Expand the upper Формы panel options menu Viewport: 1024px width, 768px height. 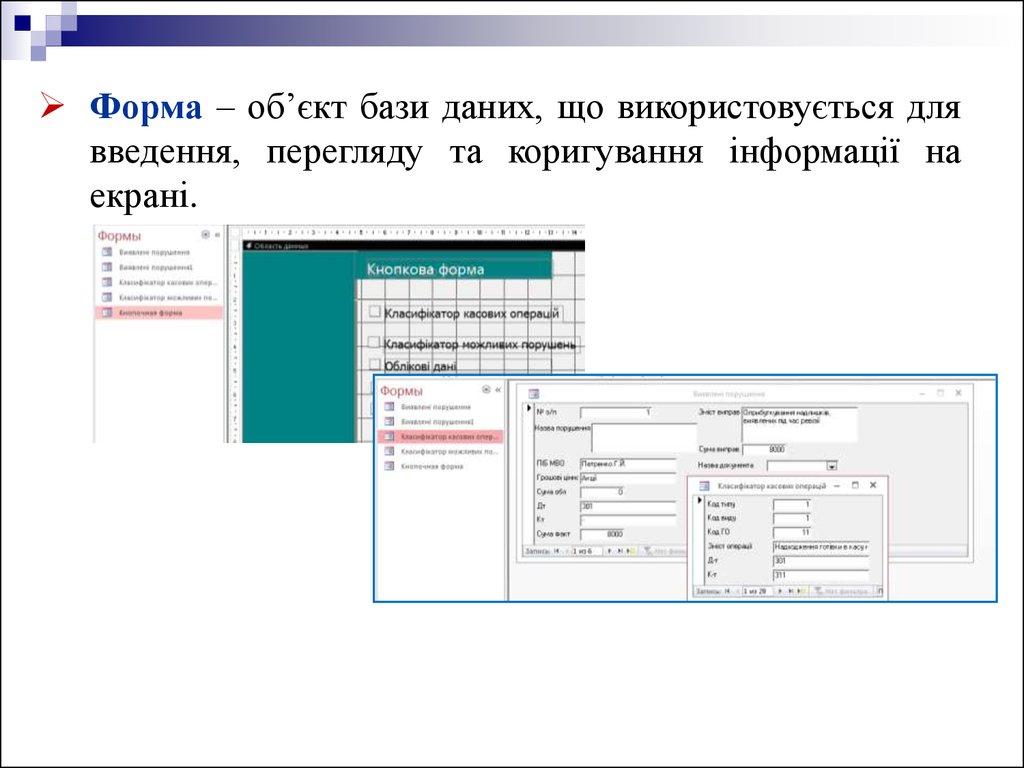(x=205, y=234)
